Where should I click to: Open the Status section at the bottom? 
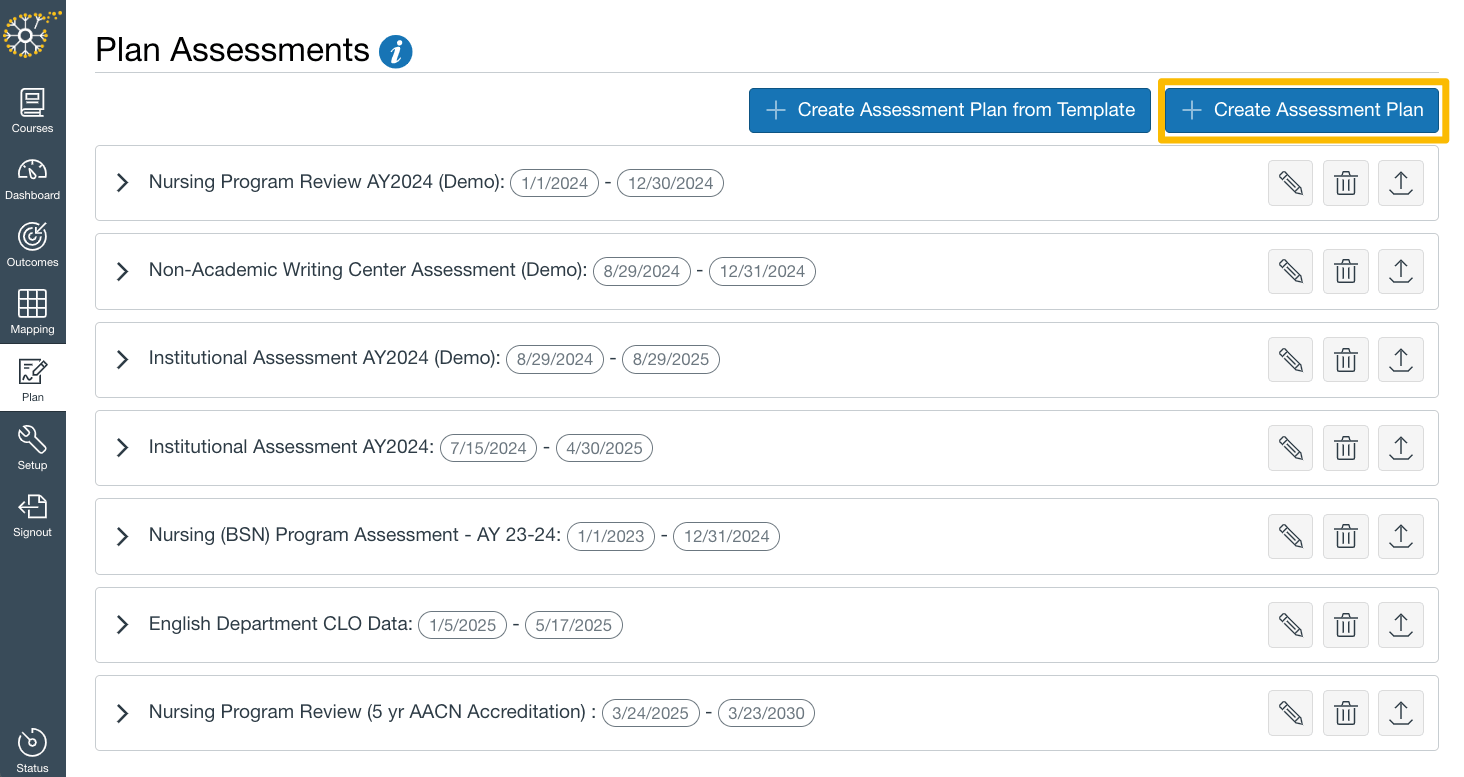click(32, 750)
